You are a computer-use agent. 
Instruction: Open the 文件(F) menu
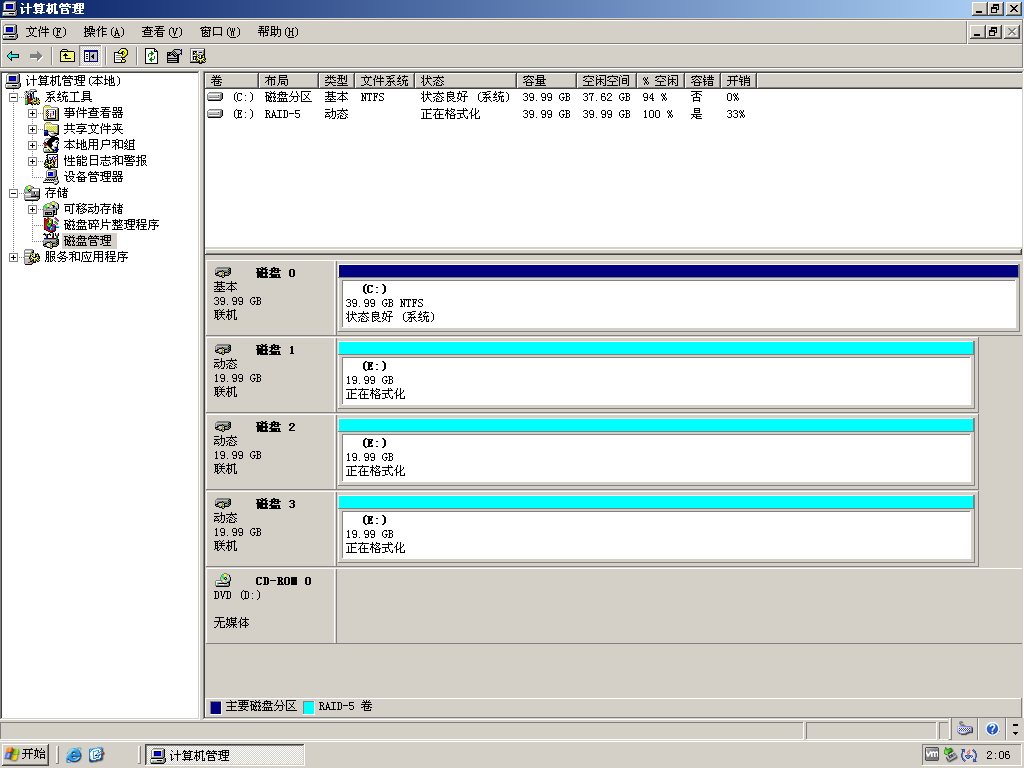pyautogui.click(x=46, y=31)
